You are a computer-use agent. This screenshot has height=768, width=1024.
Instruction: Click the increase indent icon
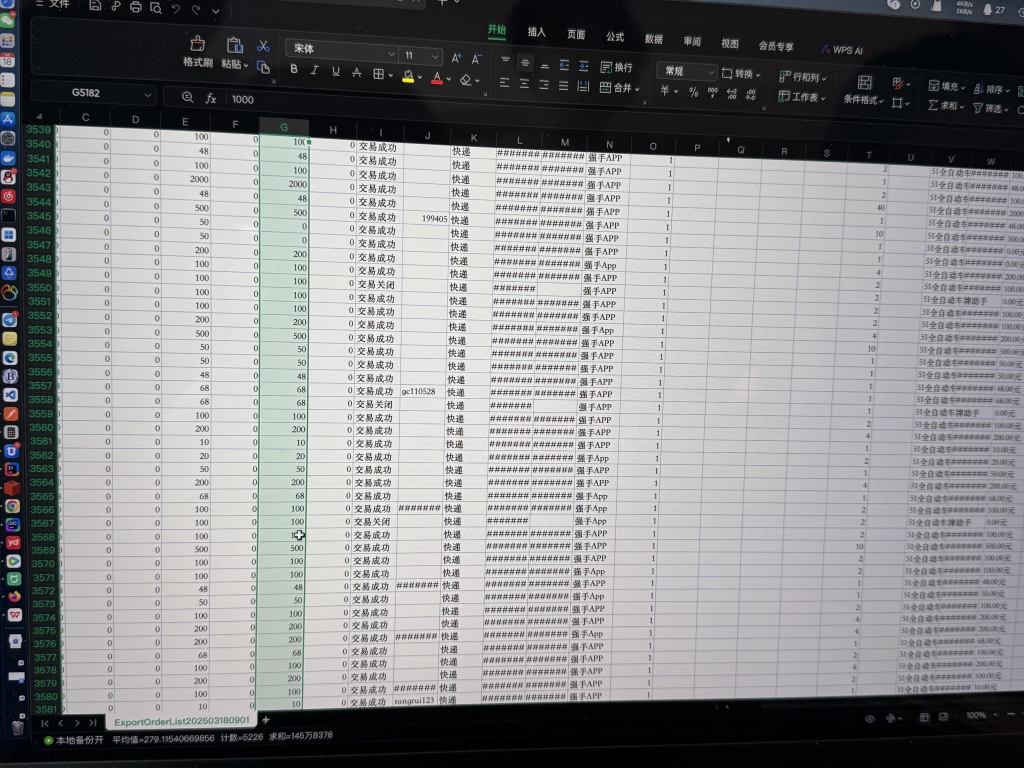coord(584,66)
